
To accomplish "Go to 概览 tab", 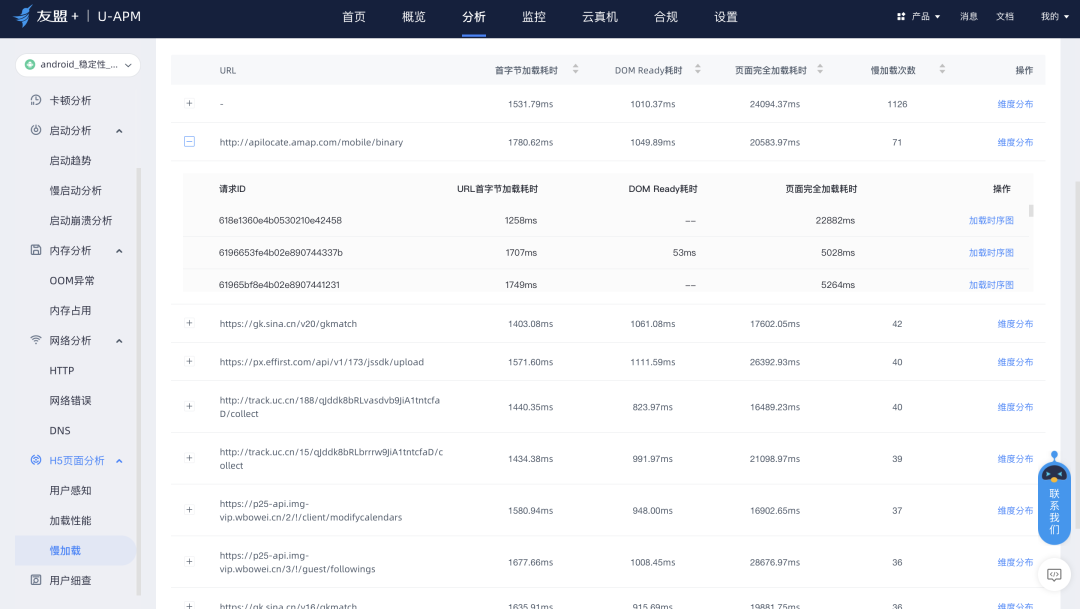I will [414, 17].
